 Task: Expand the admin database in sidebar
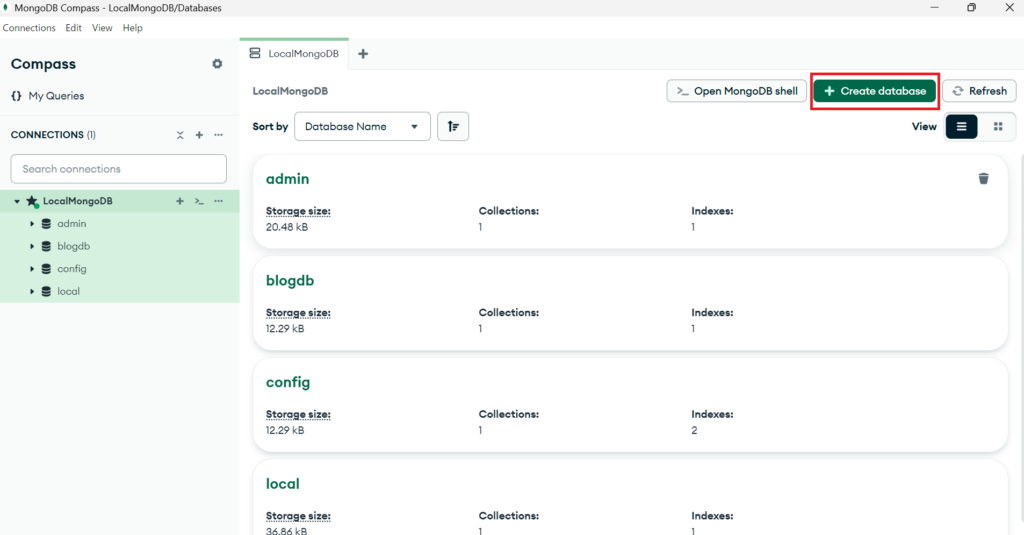(32, 223)
